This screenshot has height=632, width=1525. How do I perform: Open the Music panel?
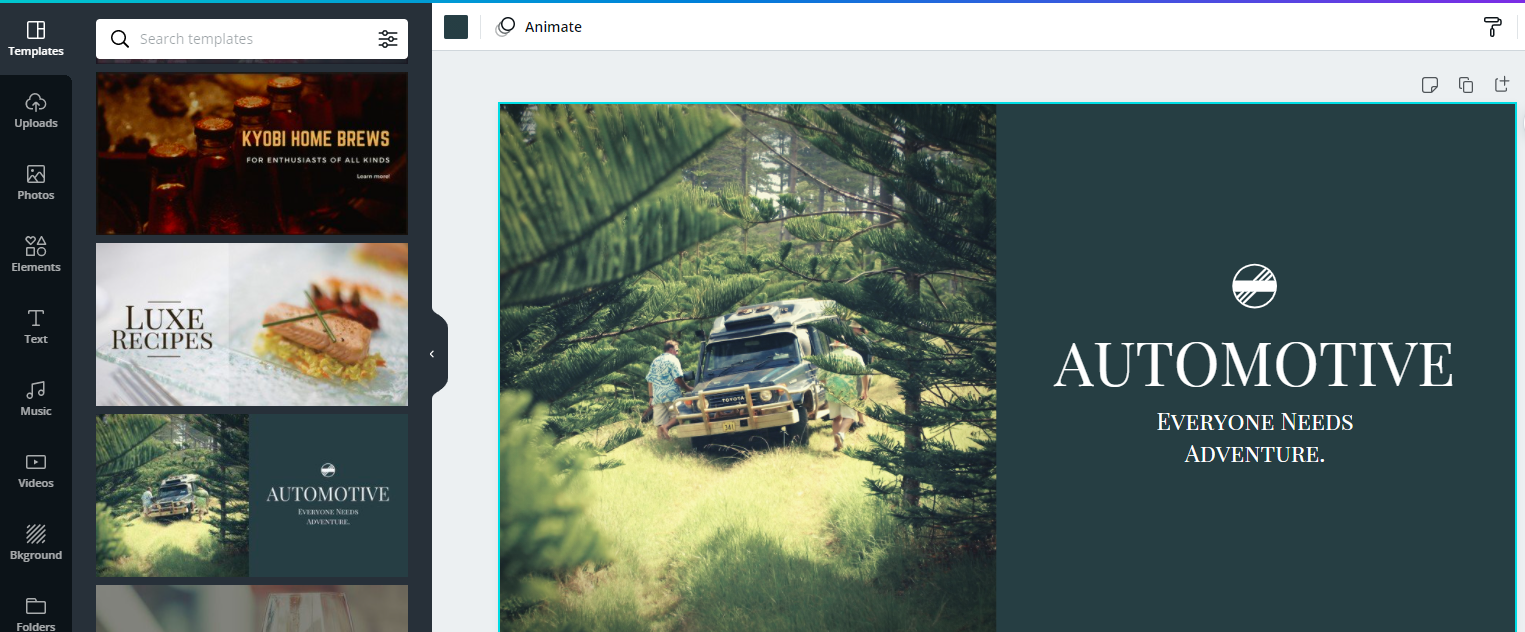[x=36, y=399]
